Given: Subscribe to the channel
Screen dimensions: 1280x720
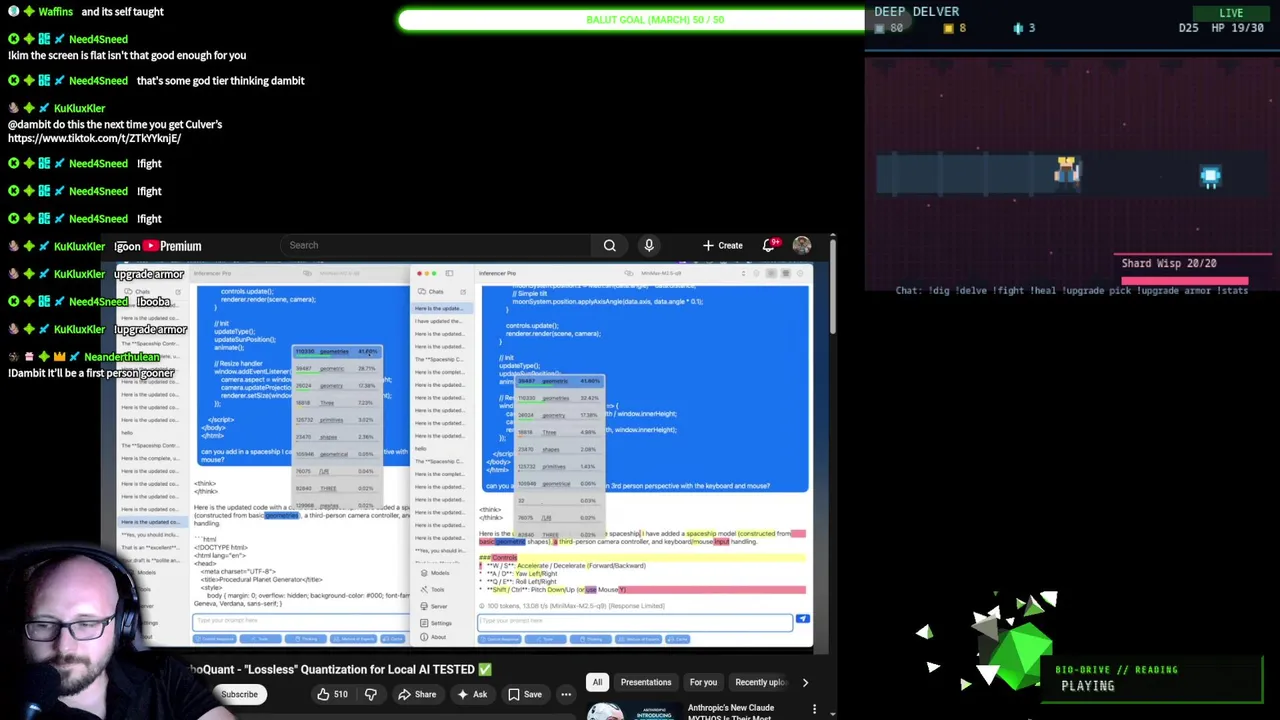Looking at the screenshot, I should pos(239,694).
